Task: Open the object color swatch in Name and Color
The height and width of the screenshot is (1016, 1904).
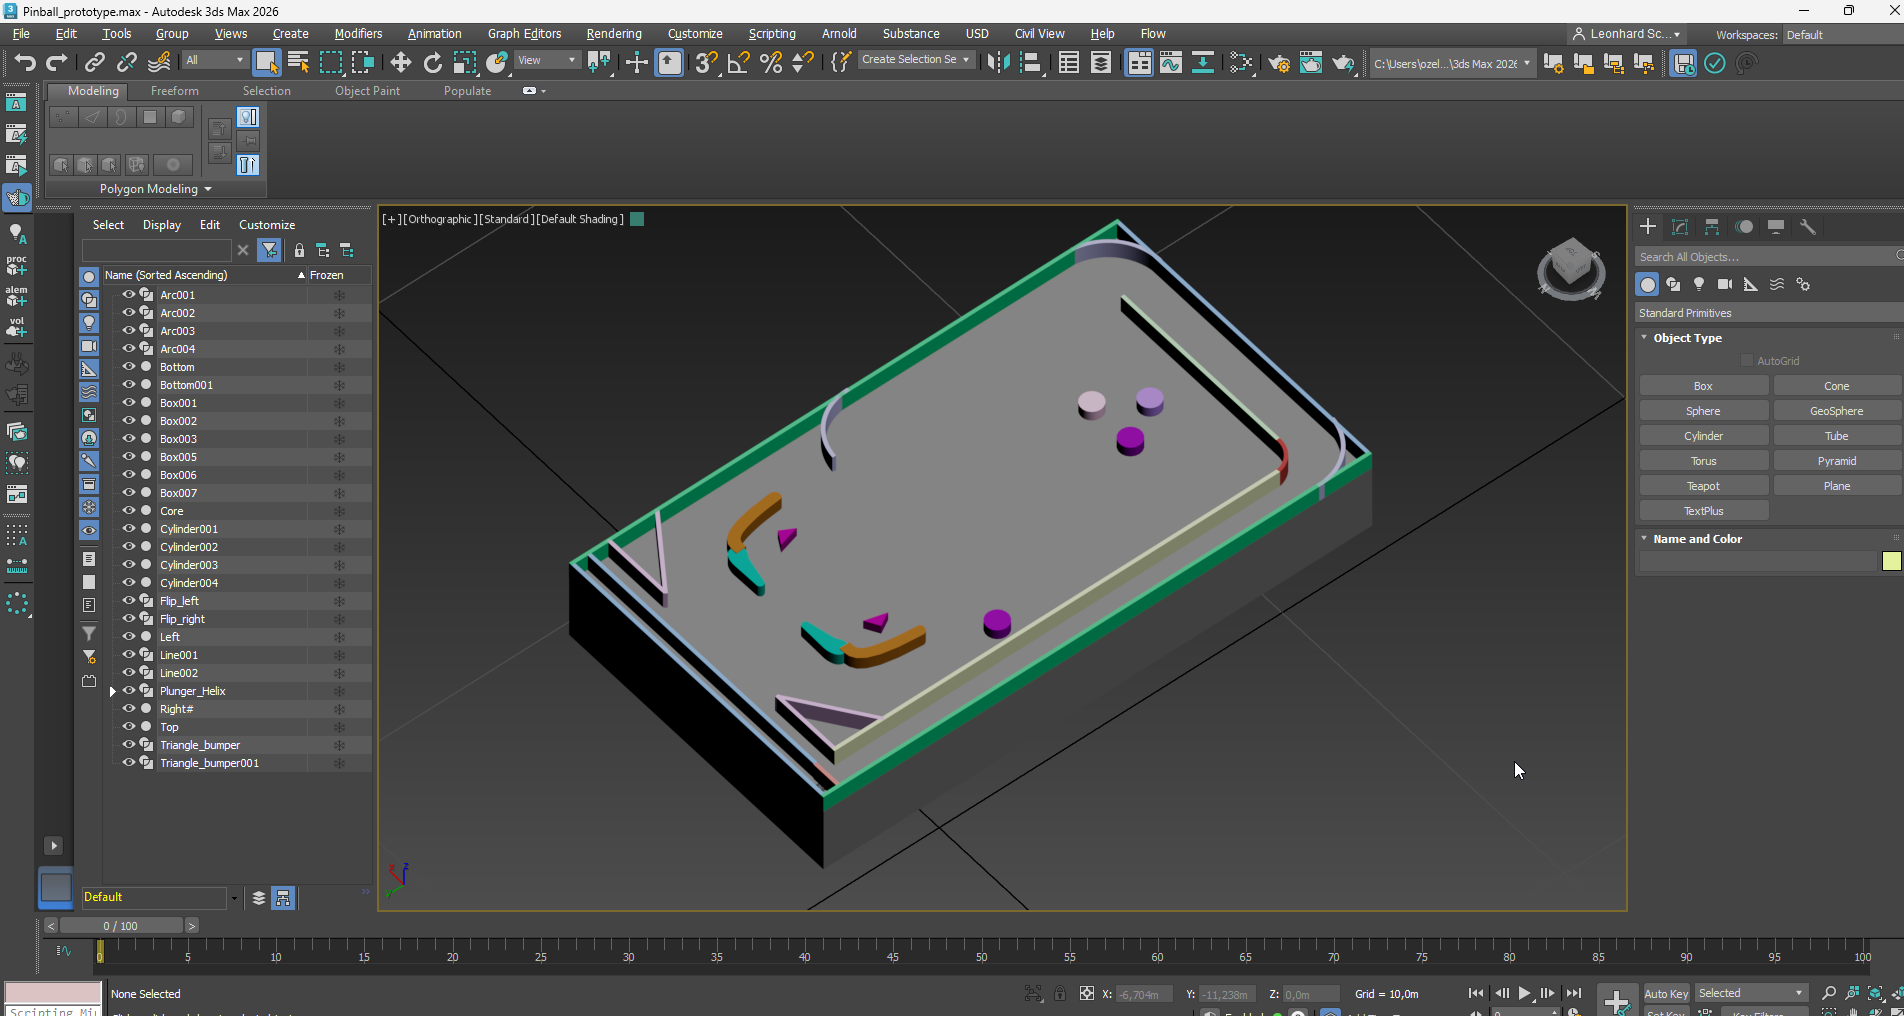Action: click(1891, 562)
